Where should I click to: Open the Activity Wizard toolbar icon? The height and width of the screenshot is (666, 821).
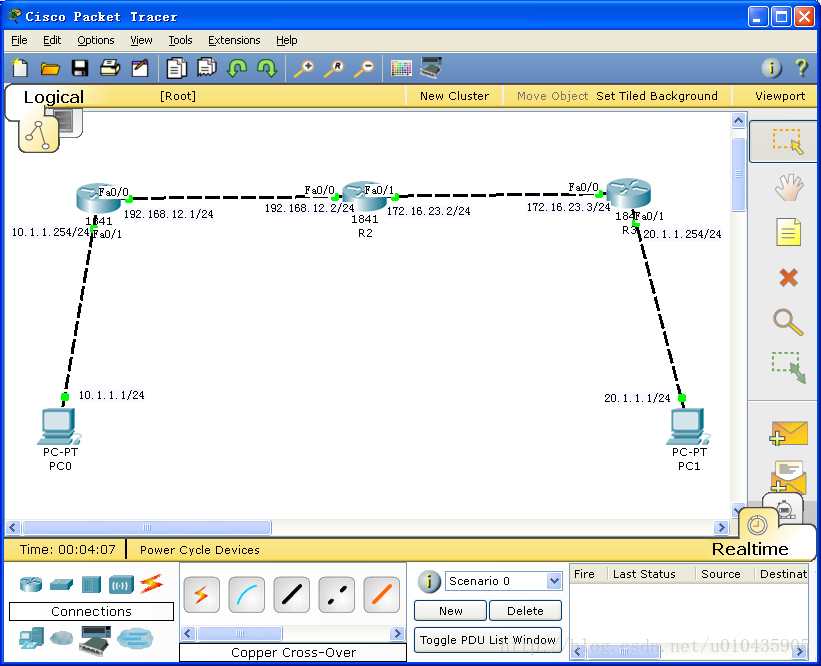point(140,68)
